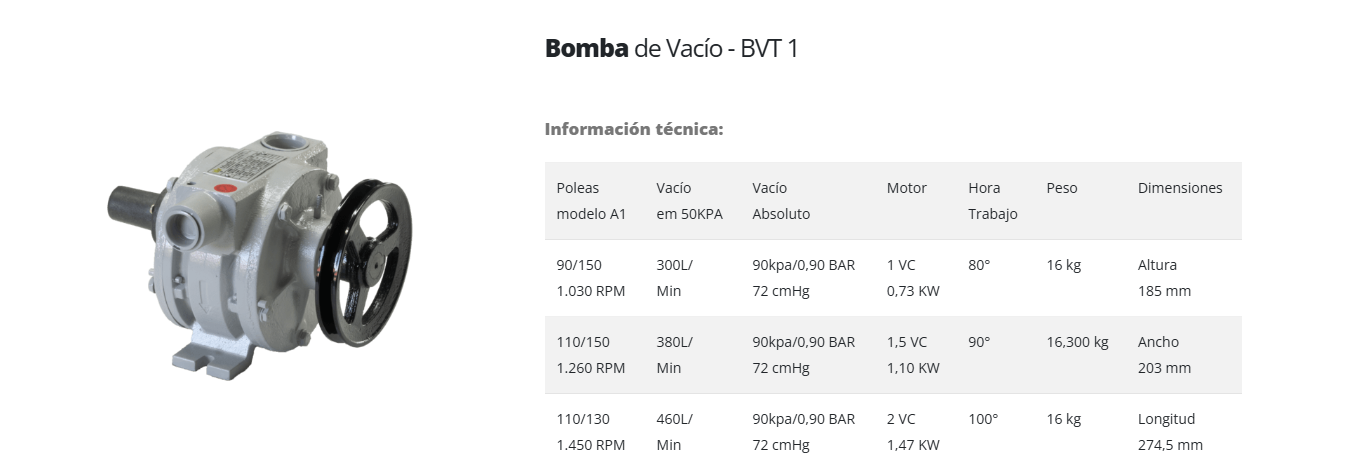Click the 1 VC 0,73 KW motor cell

point(913,278)
